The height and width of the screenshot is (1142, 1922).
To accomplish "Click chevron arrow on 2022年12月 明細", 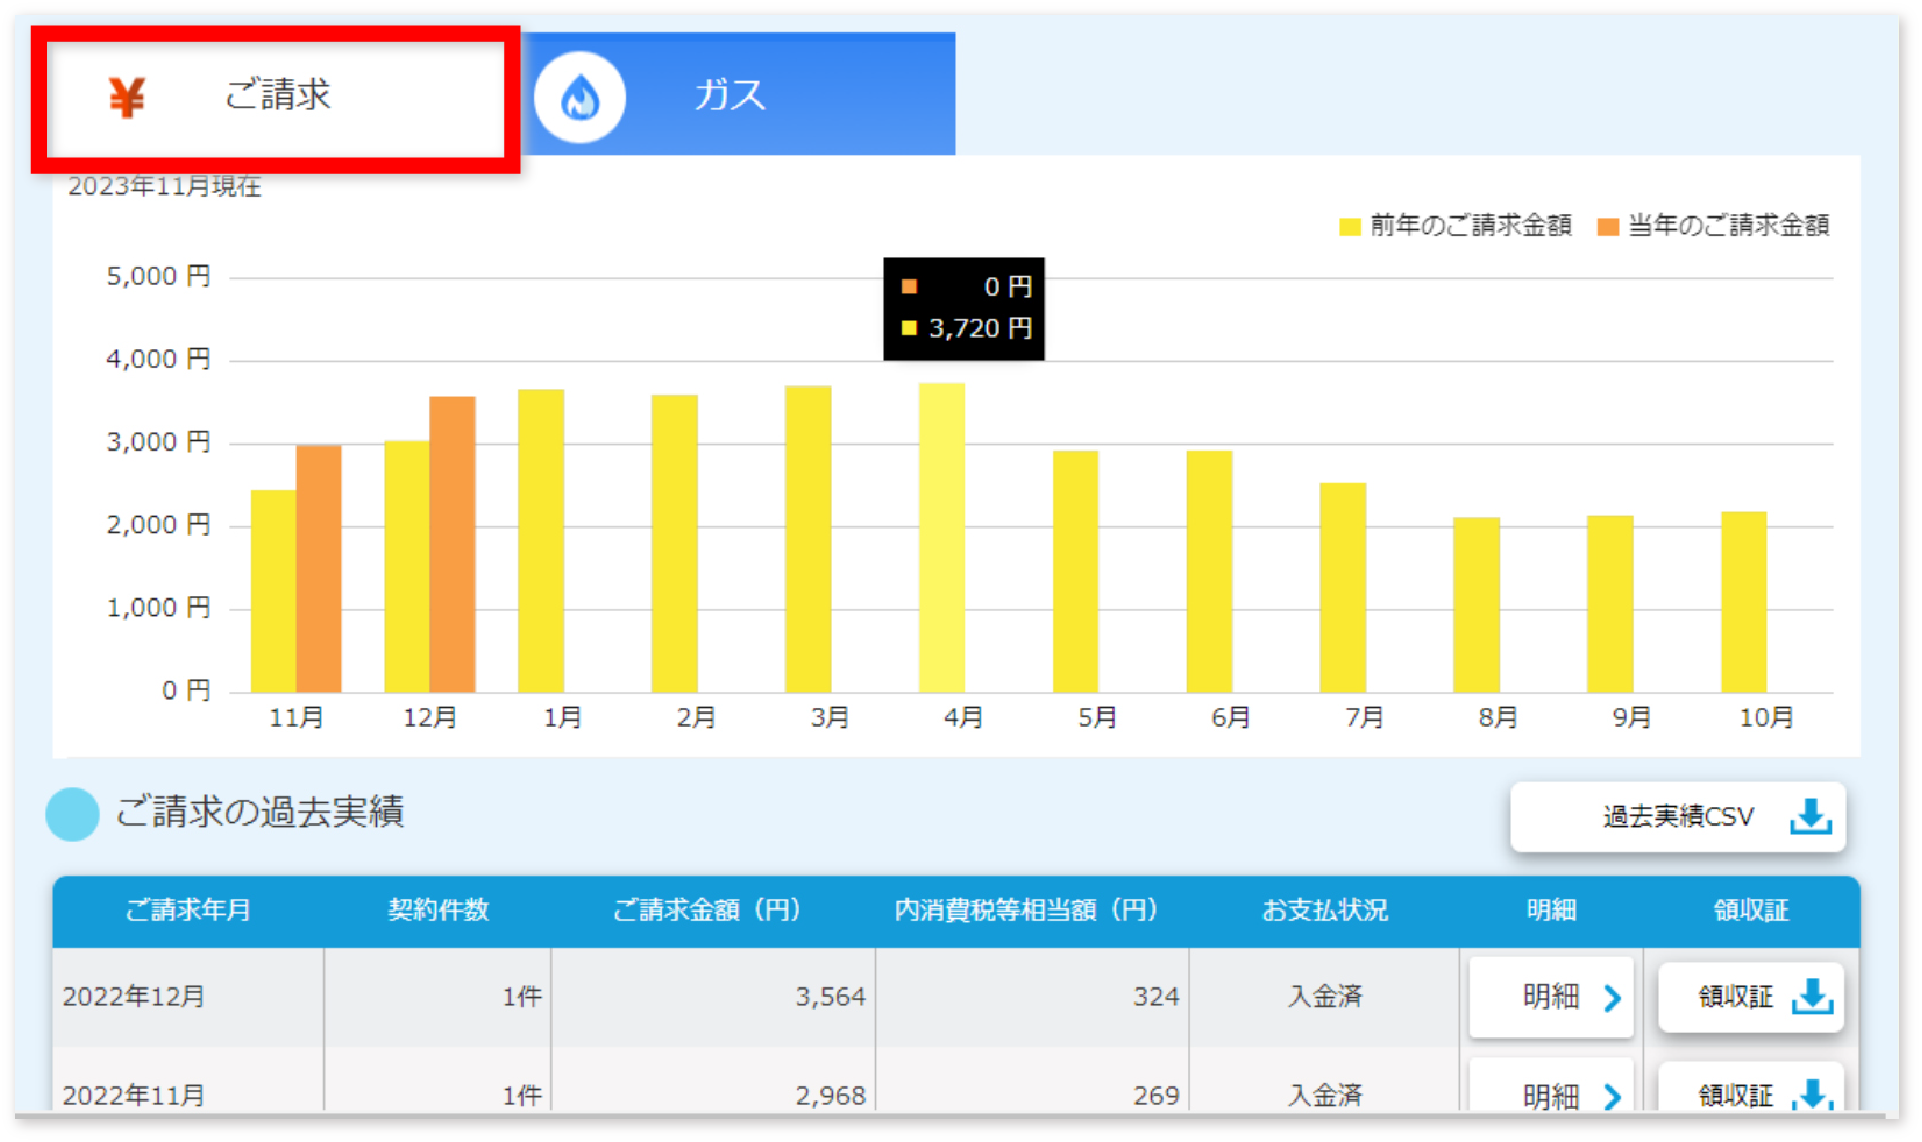I will [x=1612, y=997].
